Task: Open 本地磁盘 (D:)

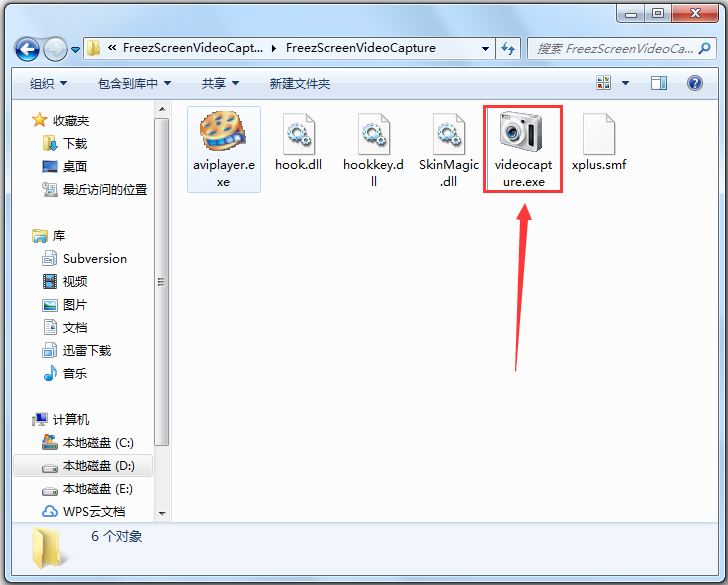Action: click(x=83, y=466)
